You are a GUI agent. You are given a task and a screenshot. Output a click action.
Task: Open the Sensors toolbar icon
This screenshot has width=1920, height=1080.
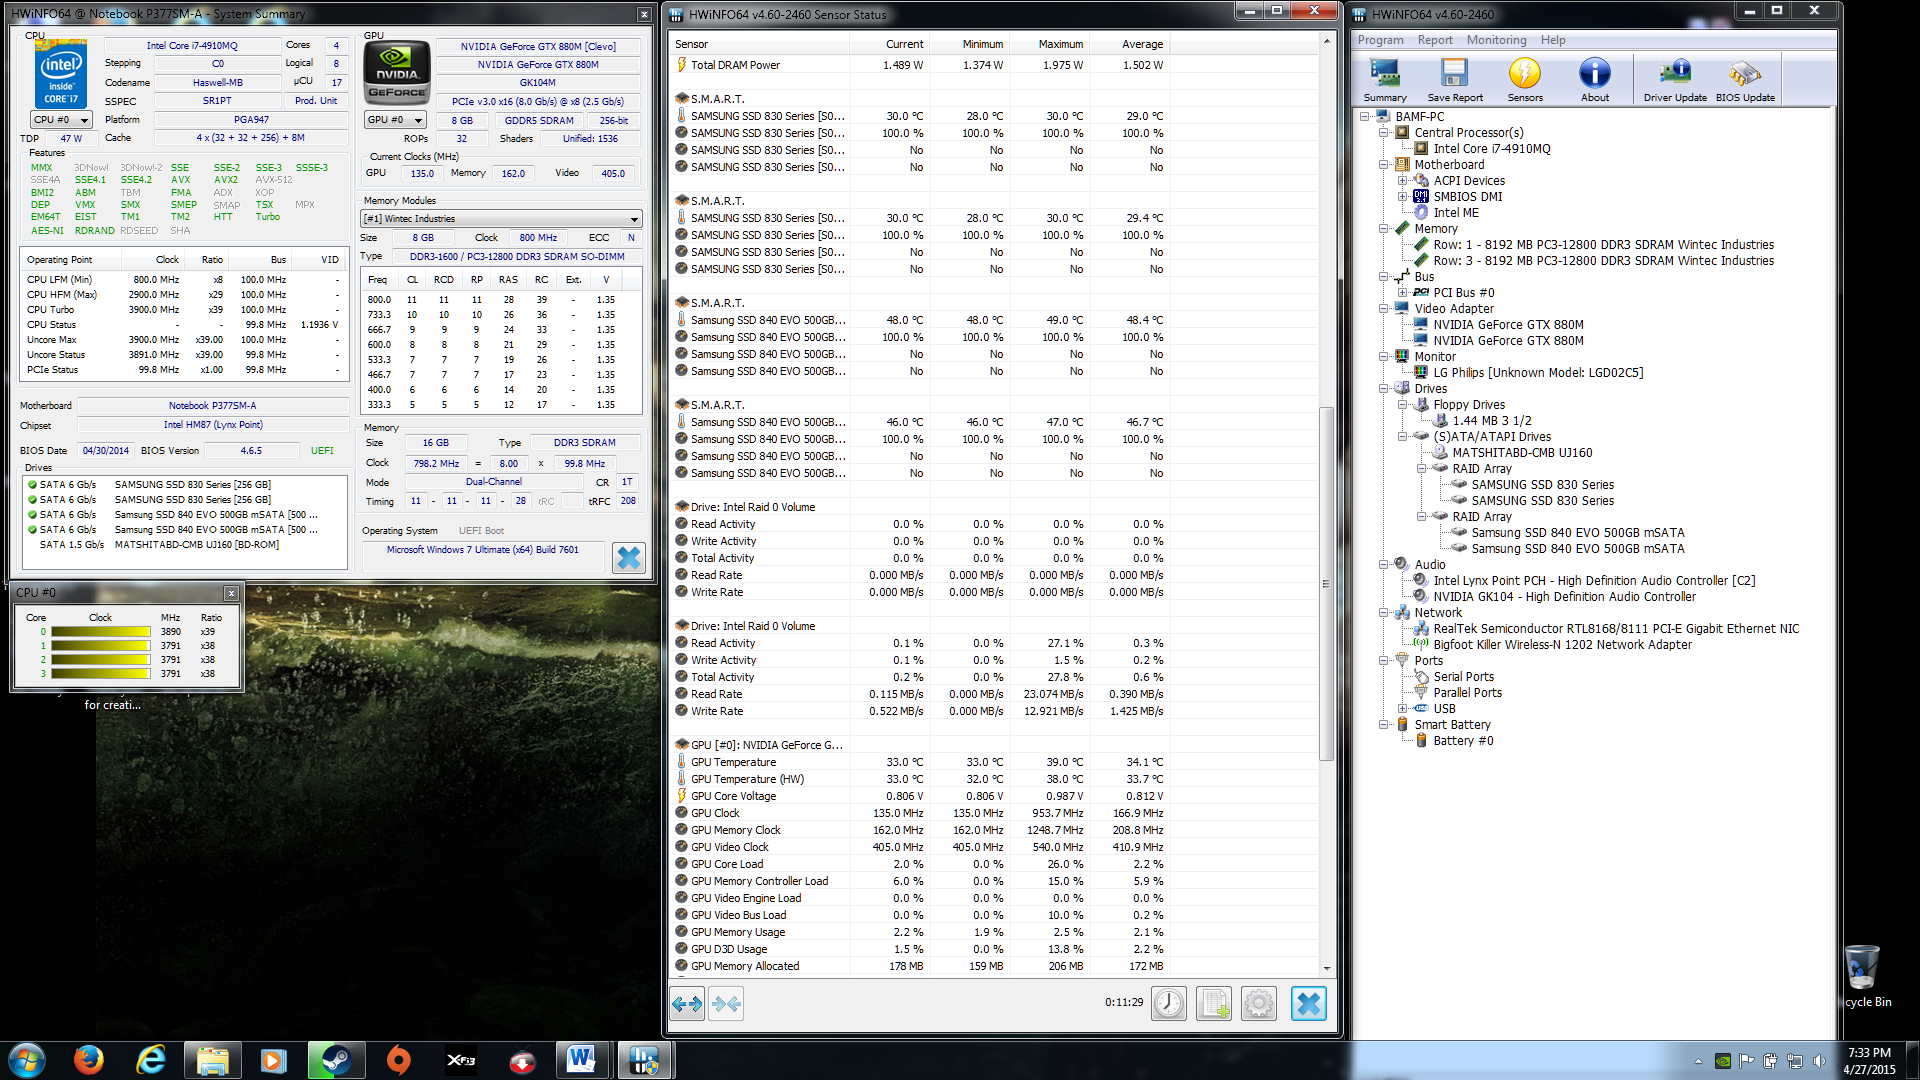1525,79
